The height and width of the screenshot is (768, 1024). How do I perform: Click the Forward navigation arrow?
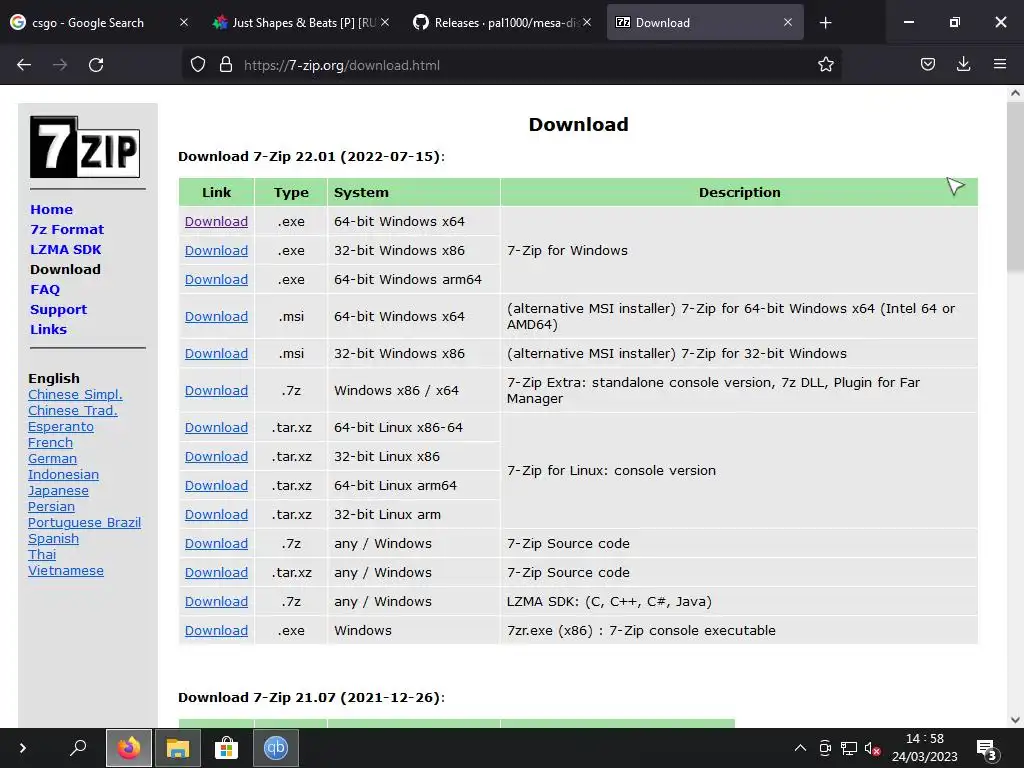click(x=60, y=65)
